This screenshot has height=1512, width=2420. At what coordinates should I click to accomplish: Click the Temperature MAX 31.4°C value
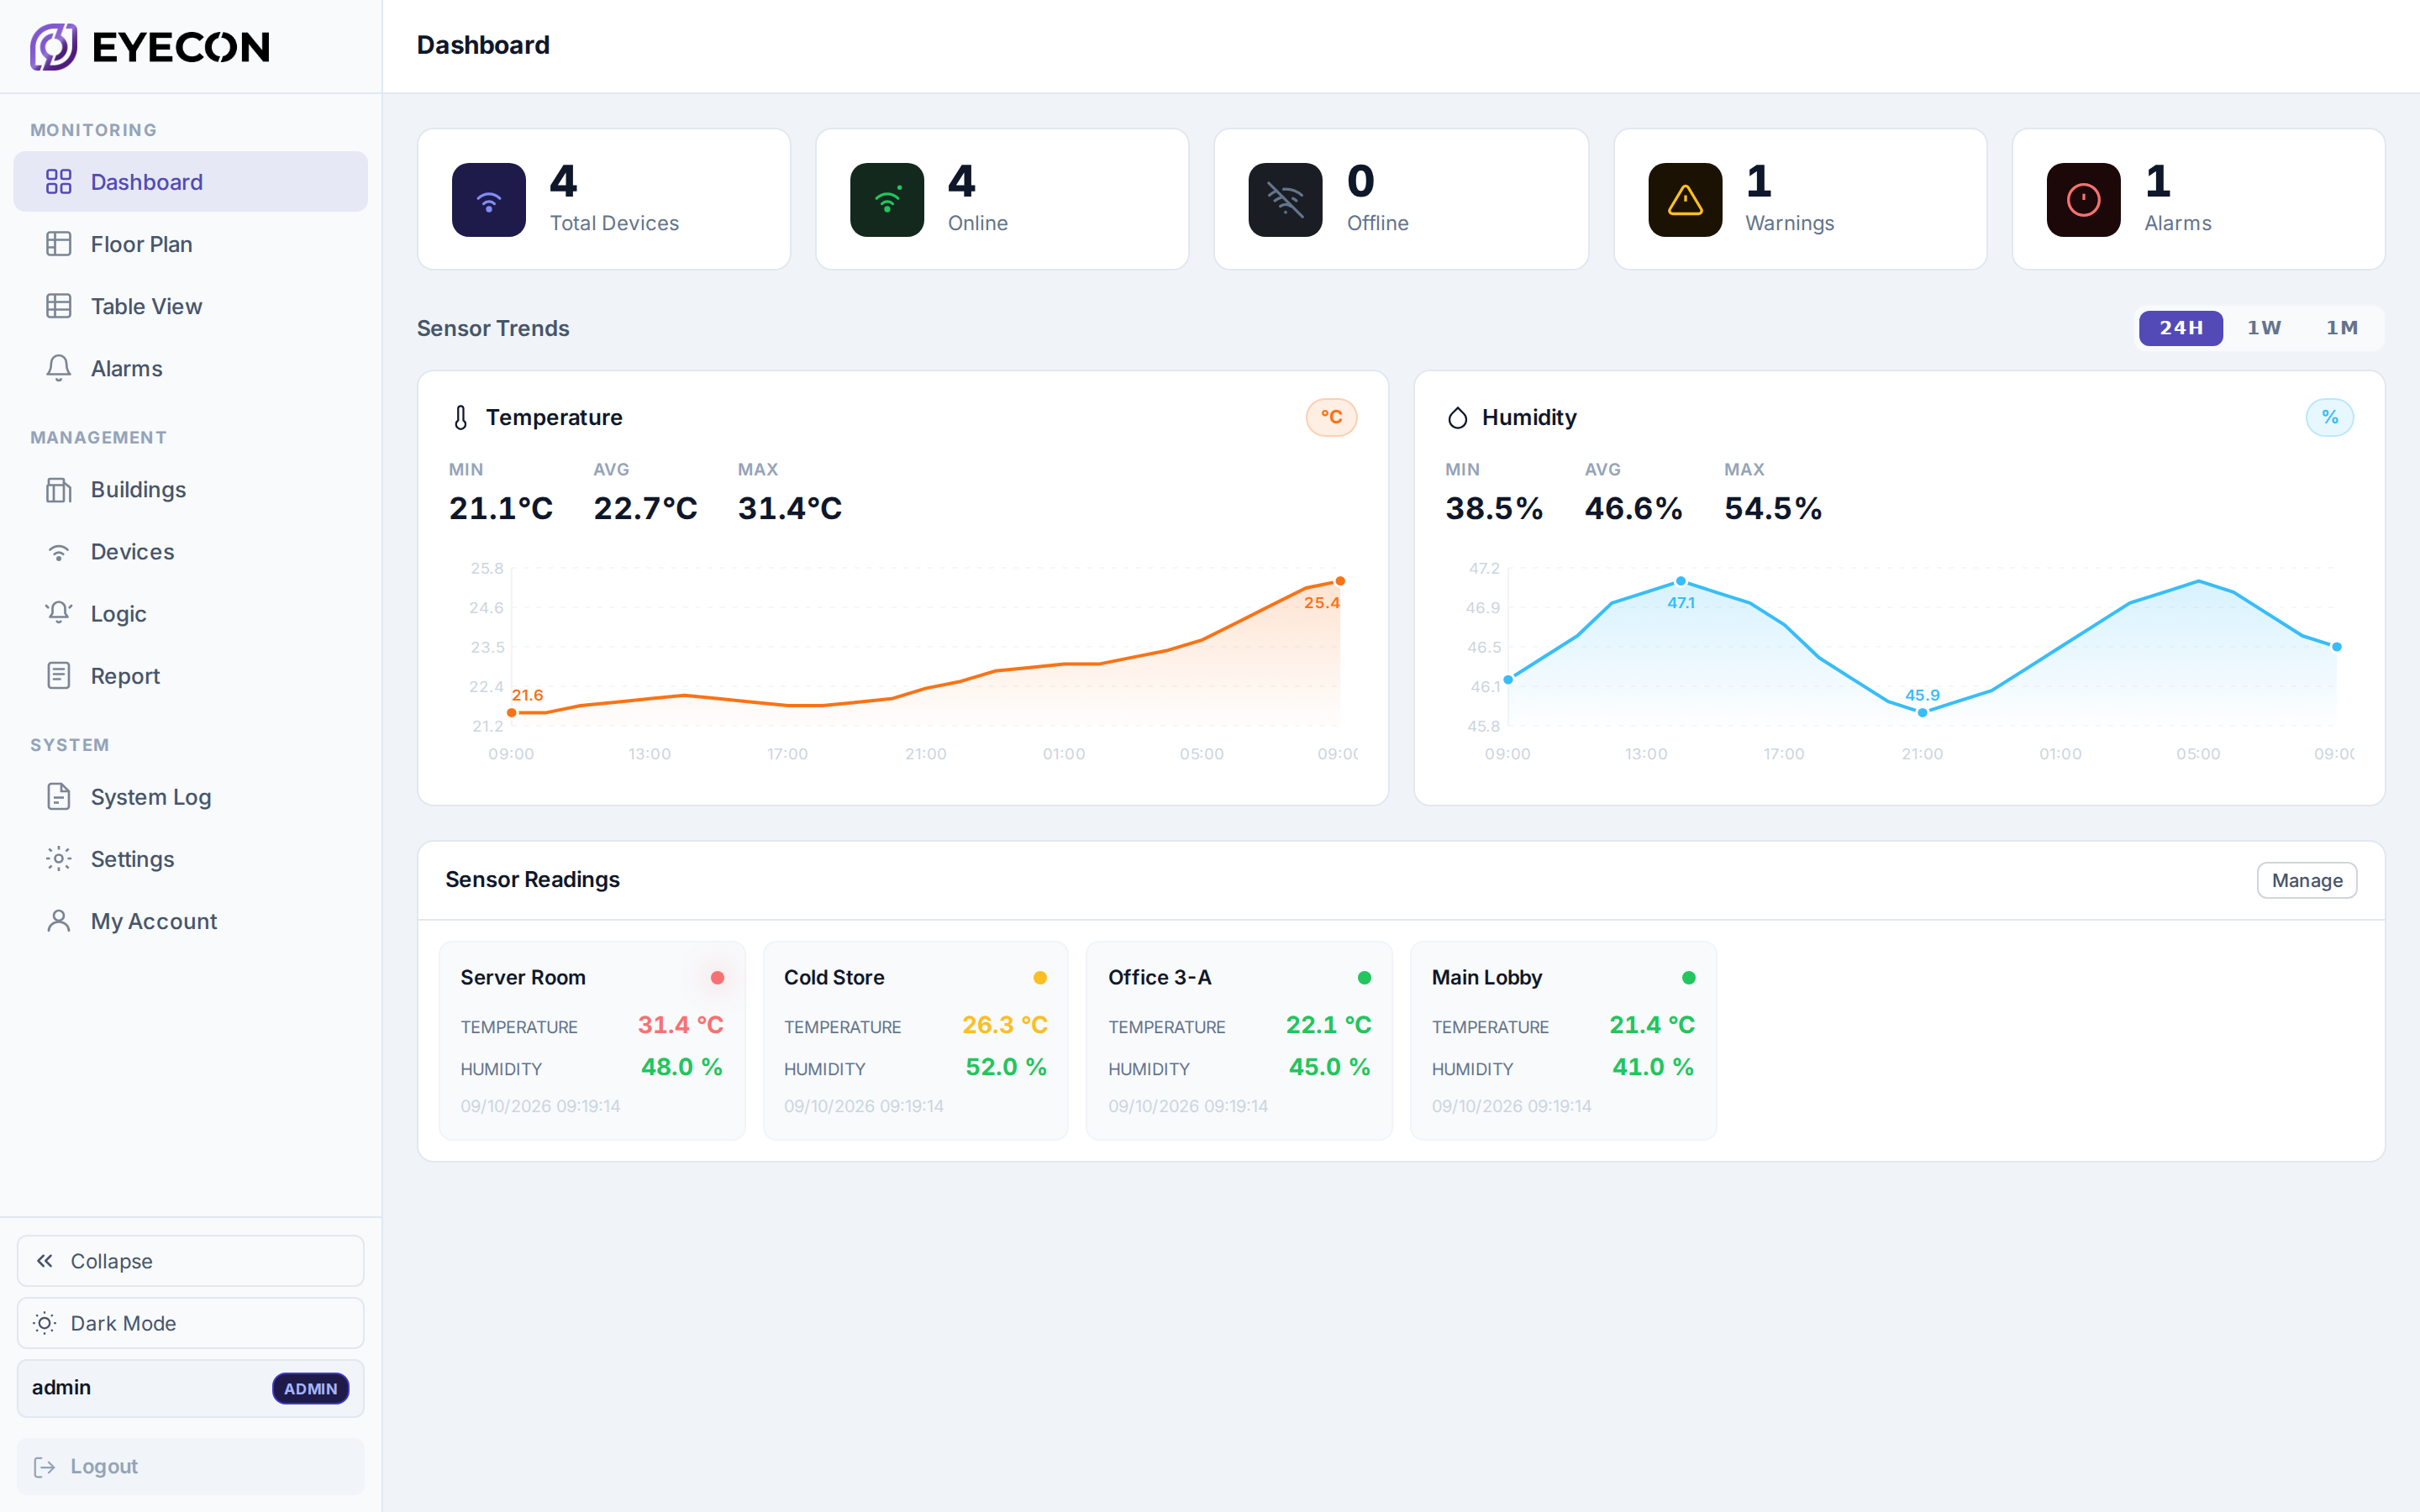point(789,508)
